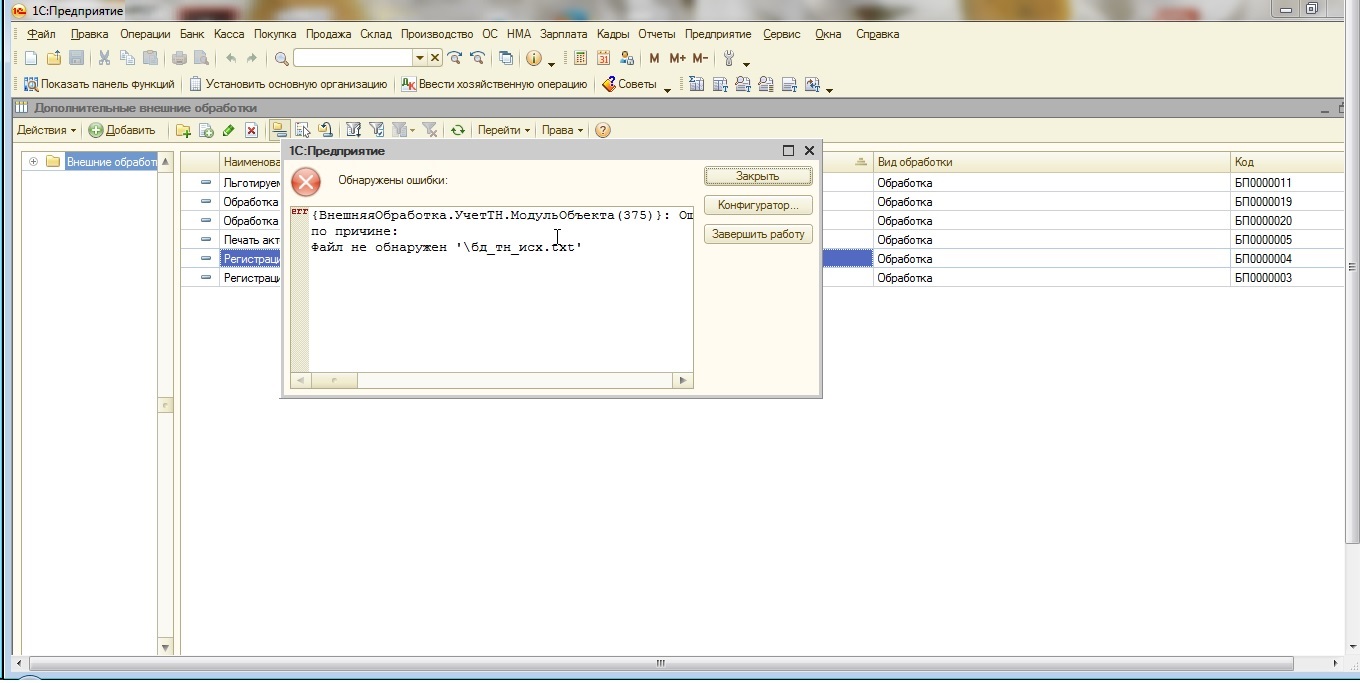Image resolution: width=1360 pixels, height=683 pixels.
Task: Open the Зарплата menu
Action: click(564, 34)
